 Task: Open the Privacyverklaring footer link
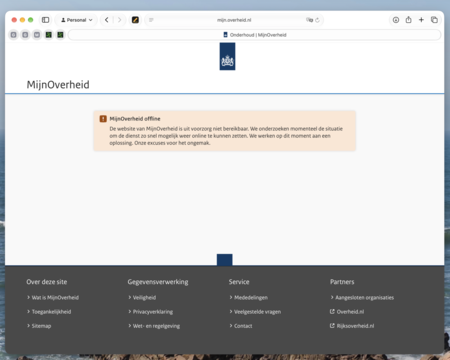pyautogui.click(x=153, y=312)
